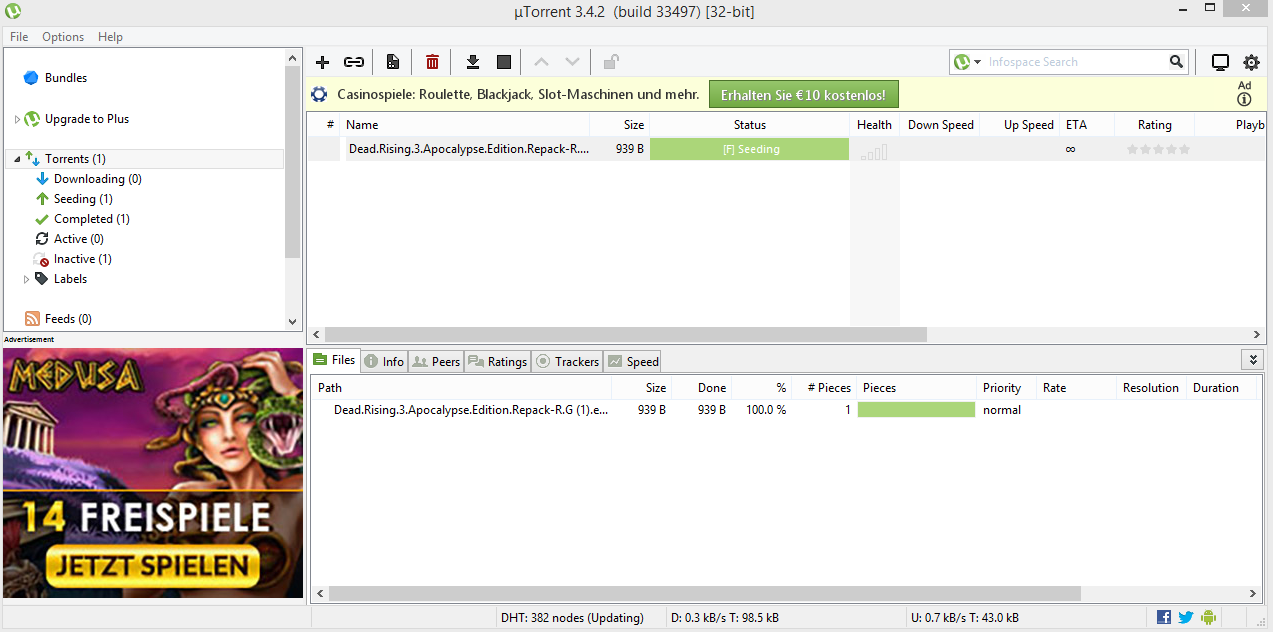This screenshot has height=632, width=1273.
Task: Click the star rating of the torrent
Action: [1158, 149]
